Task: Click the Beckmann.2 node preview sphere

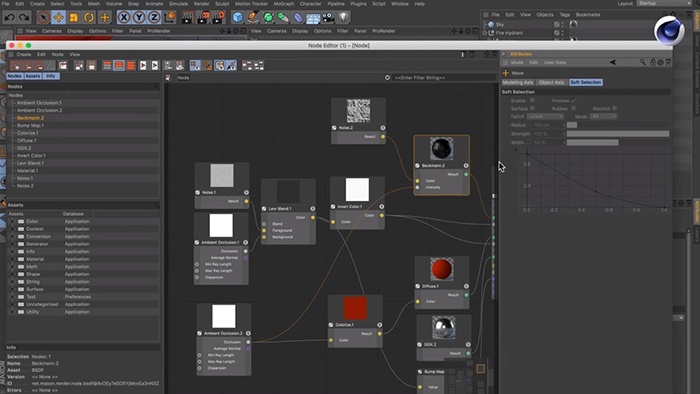Action: pos(442,149)
